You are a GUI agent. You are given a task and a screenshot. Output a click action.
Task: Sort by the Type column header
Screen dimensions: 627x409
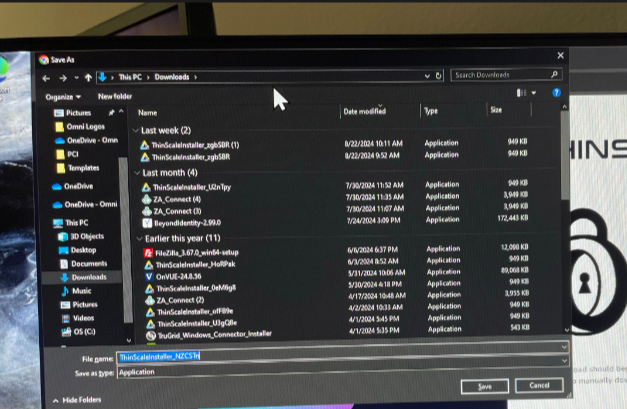[x=431, y=111]
